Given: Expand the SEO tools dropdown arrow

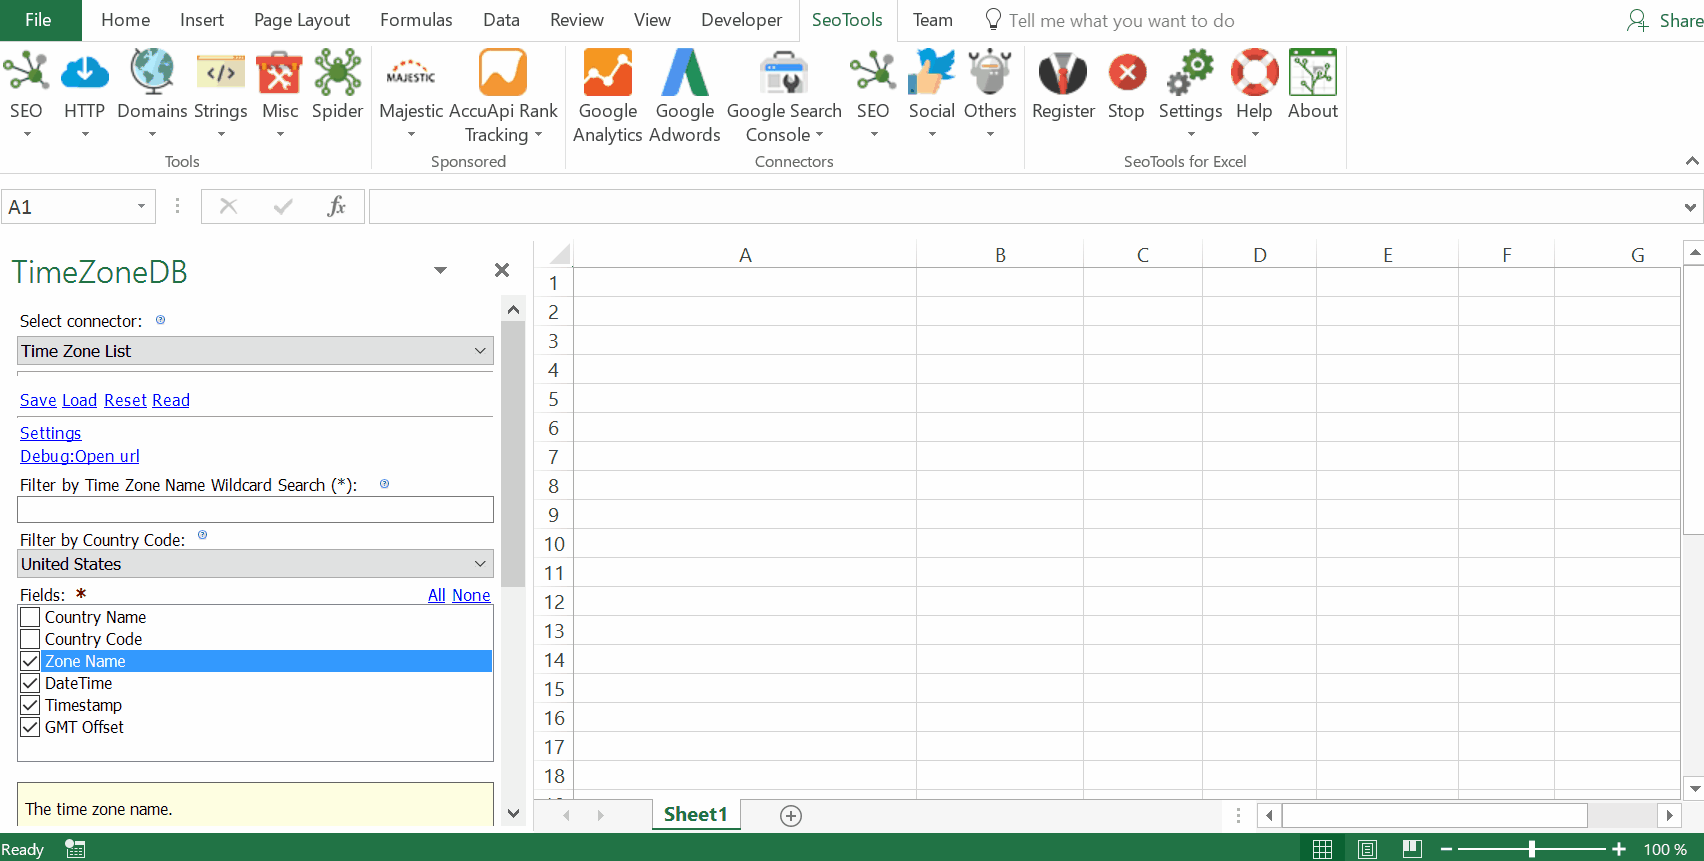Looking at the screenshot, I should click(26, 134).
